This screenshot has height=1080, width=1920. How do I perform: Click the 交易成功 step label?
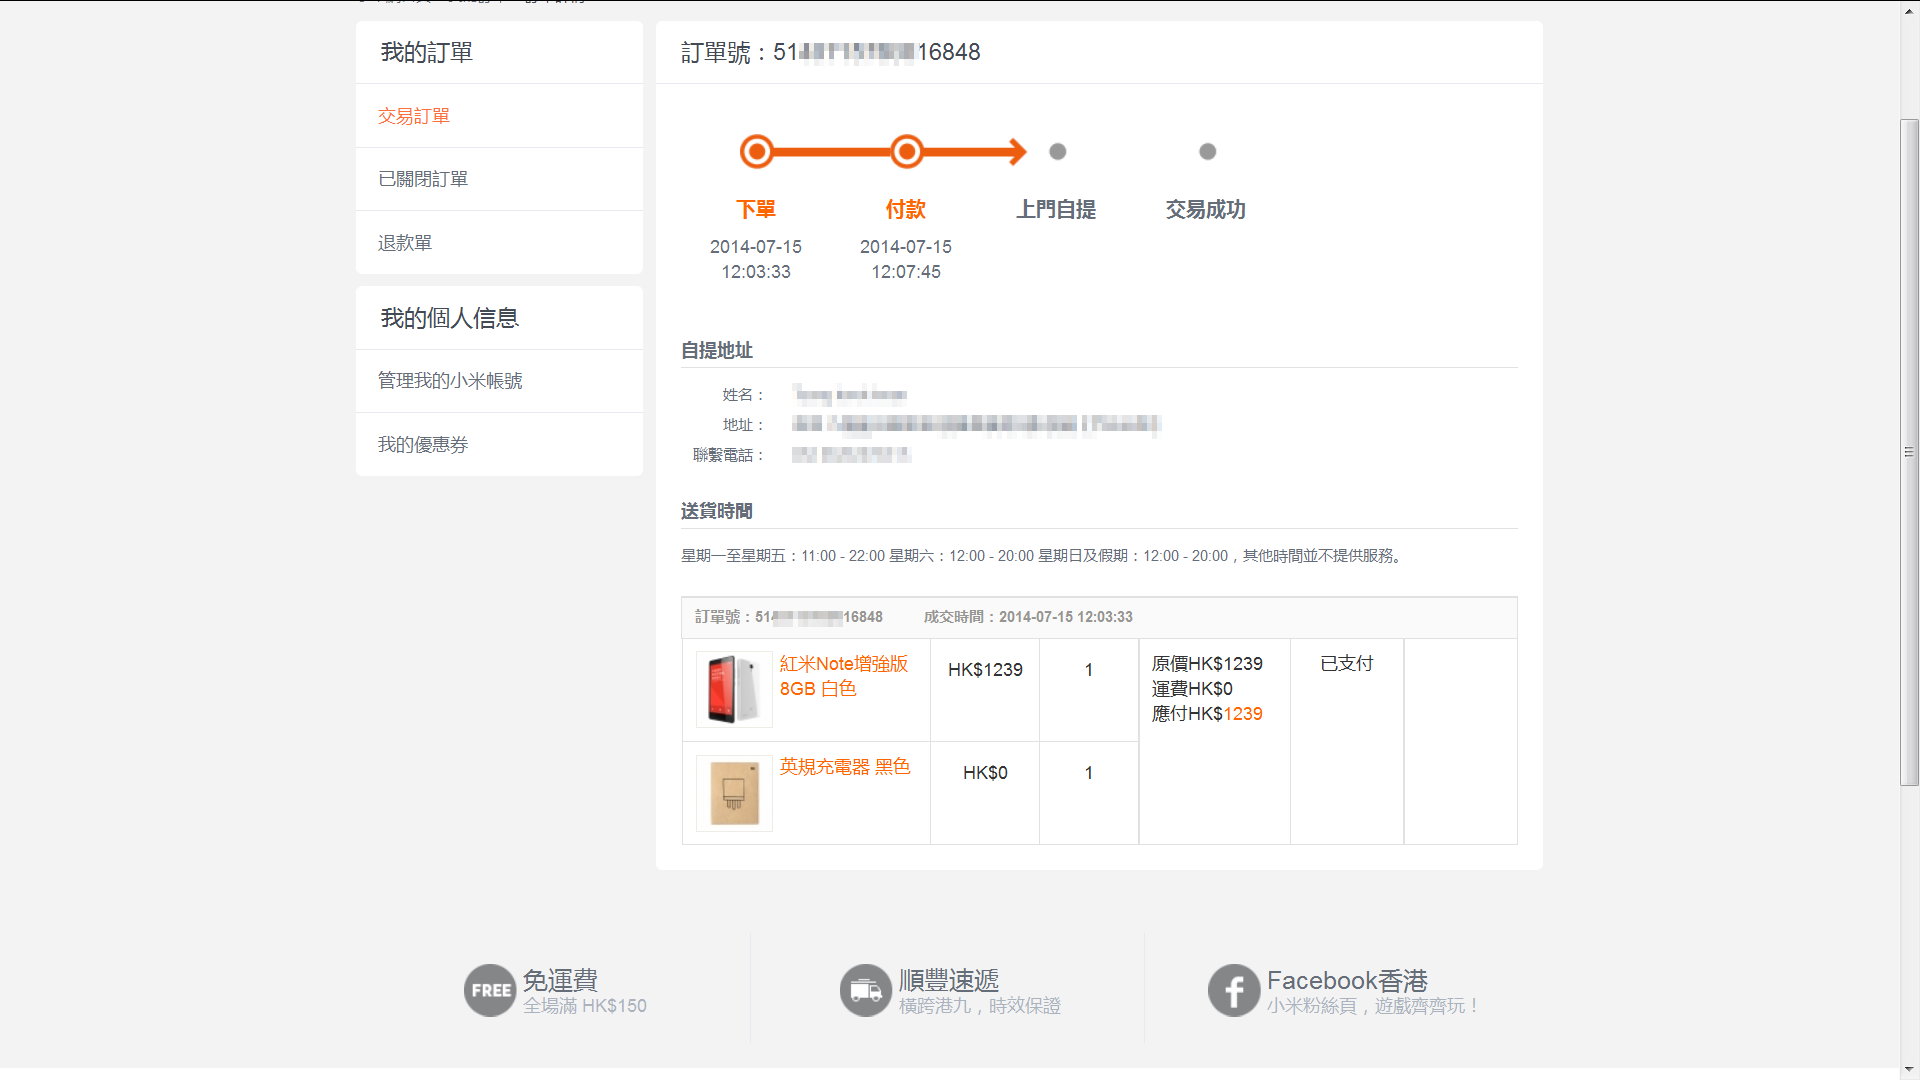tap(1206, 210)
